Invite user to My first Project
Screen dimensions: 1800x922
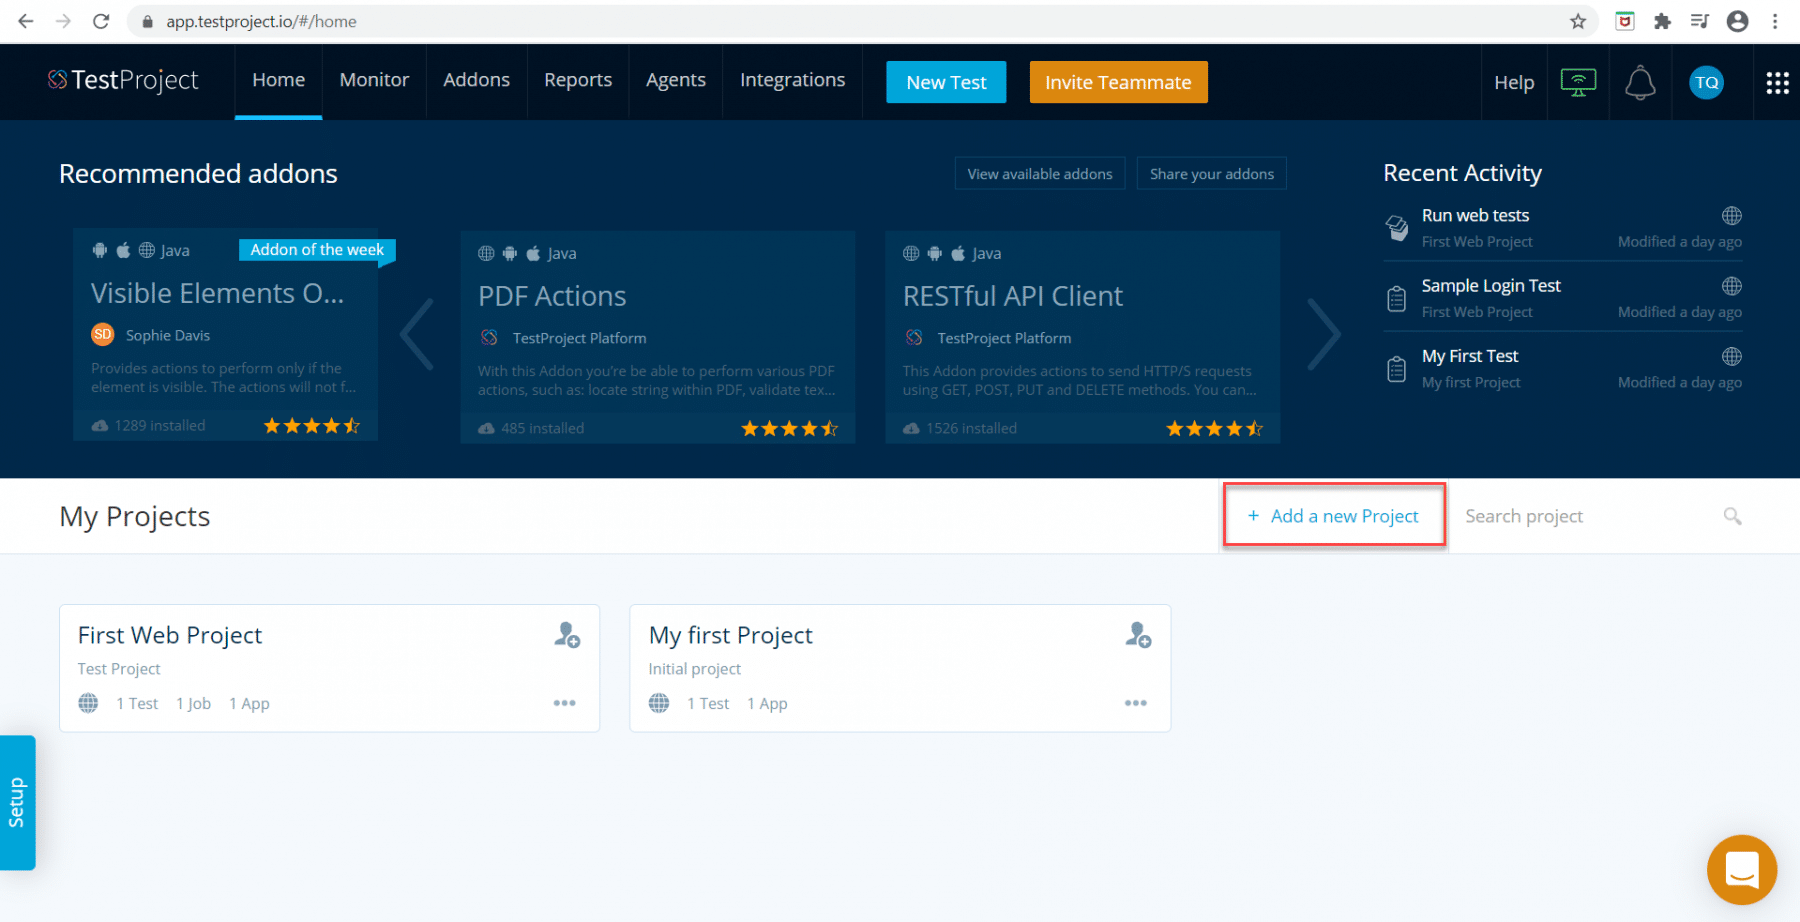point(1138,635)
